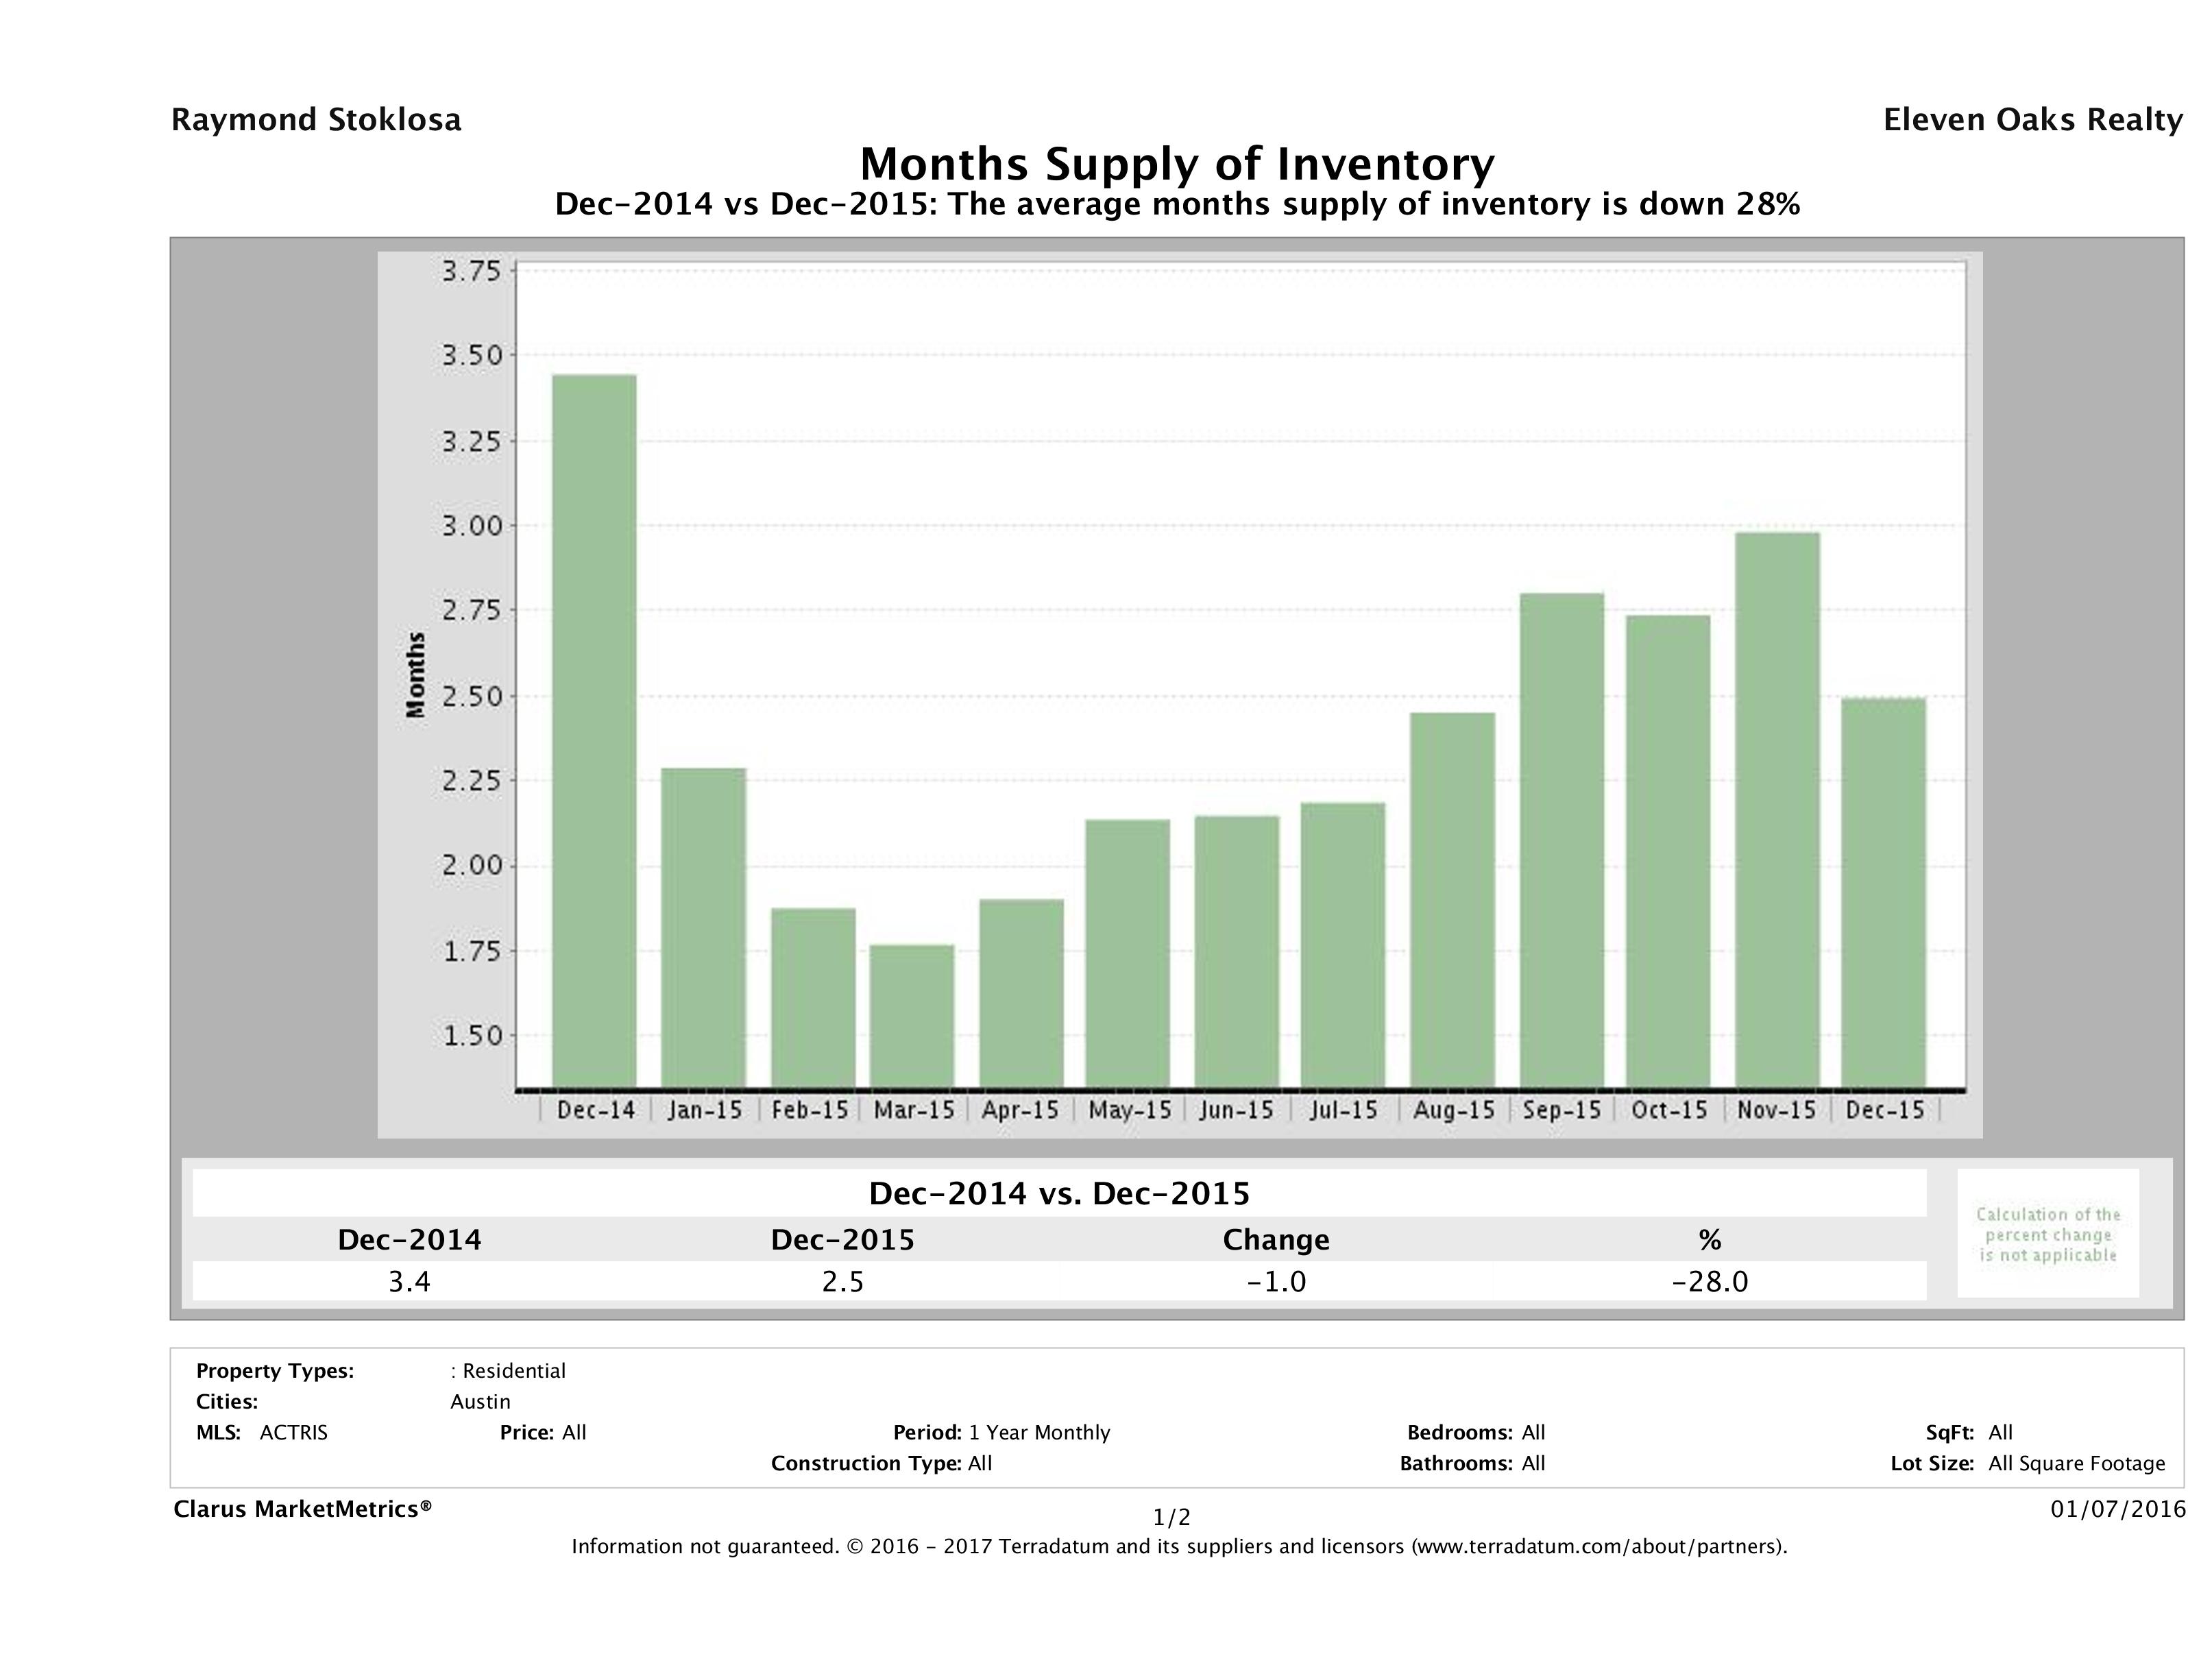Click the percent change note box
2212x1678 pixels.
(x=2047, y=1234)
